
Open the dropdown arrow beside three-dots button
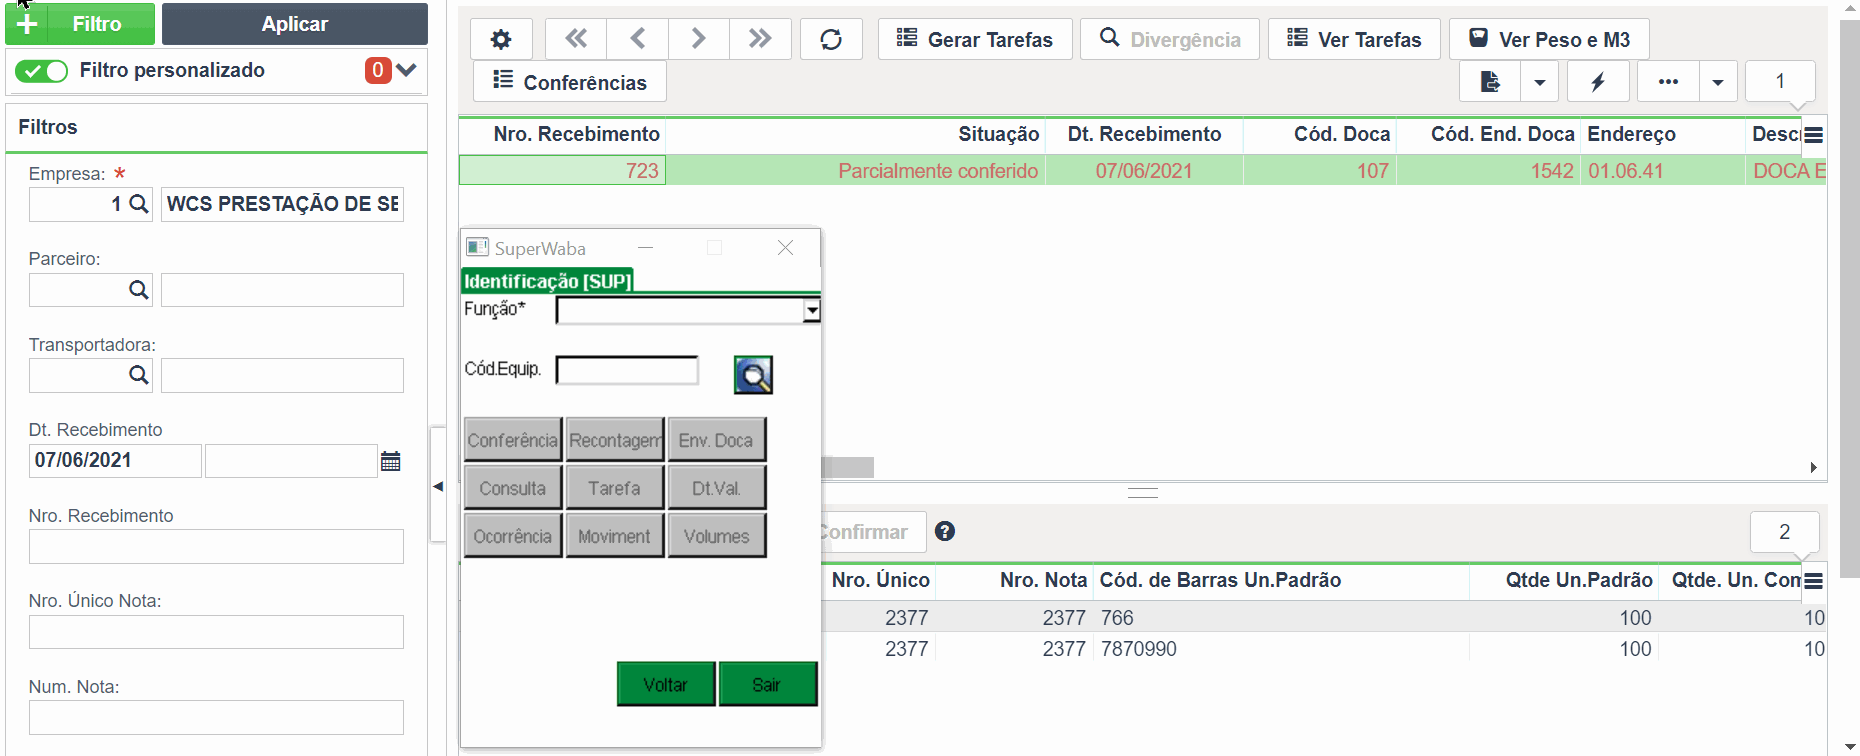tap(1718, 81)
